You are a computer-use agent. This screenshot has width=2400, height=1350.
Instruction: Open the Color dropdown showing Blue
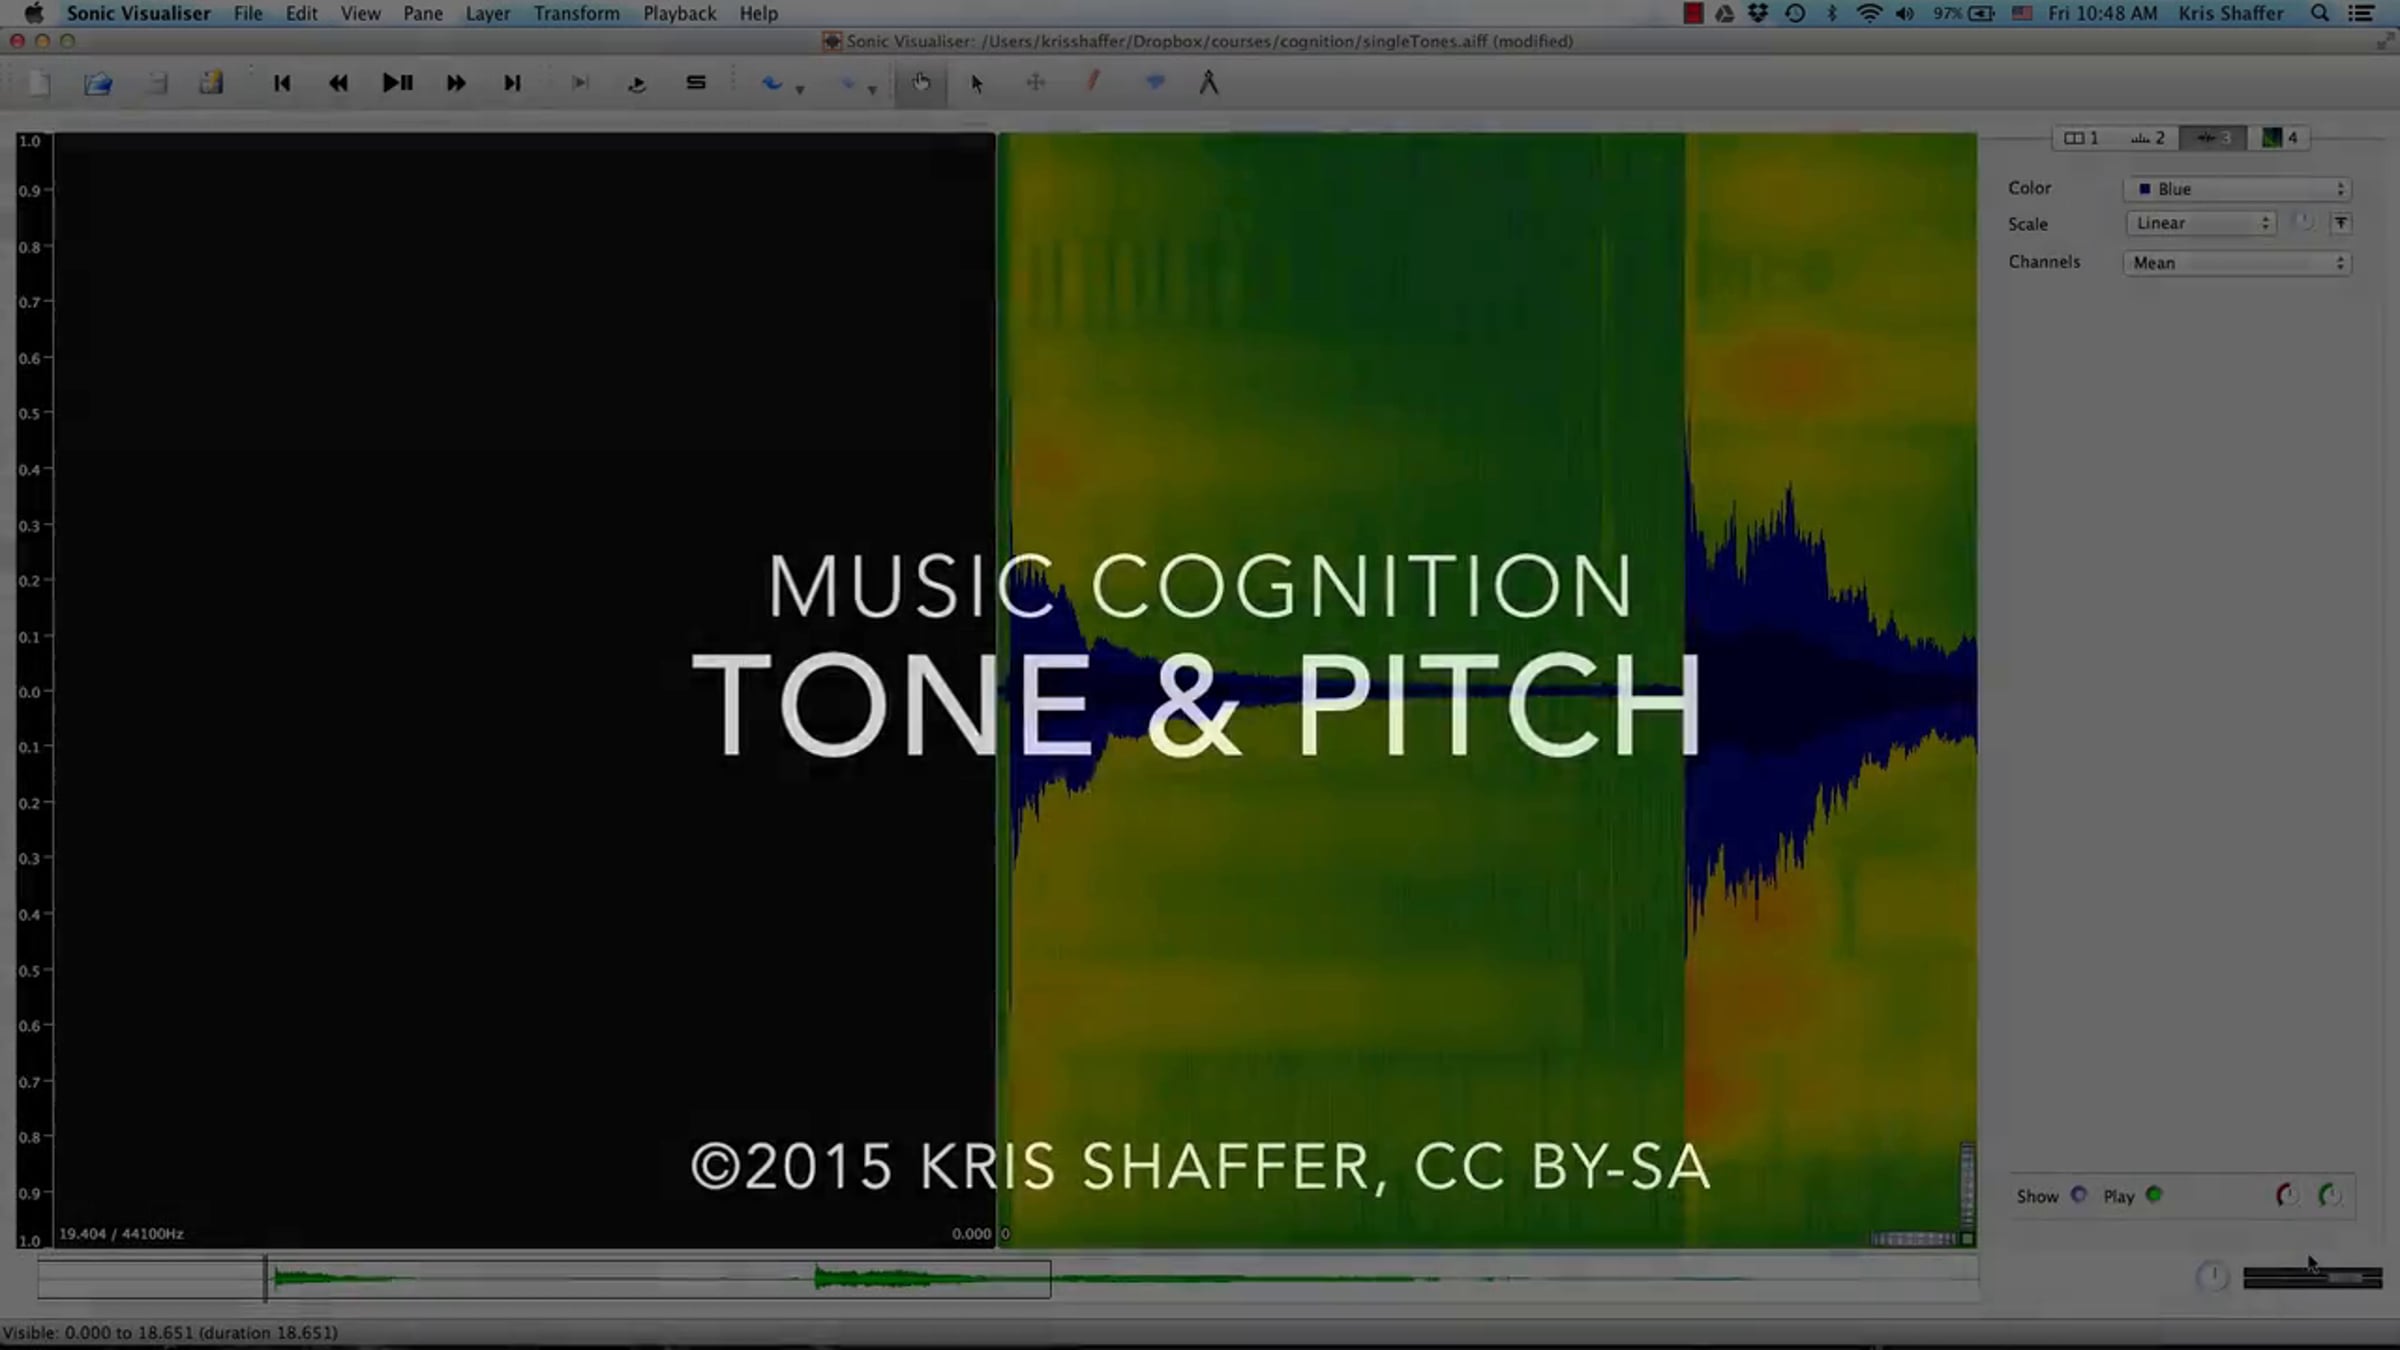[2237, 189]
